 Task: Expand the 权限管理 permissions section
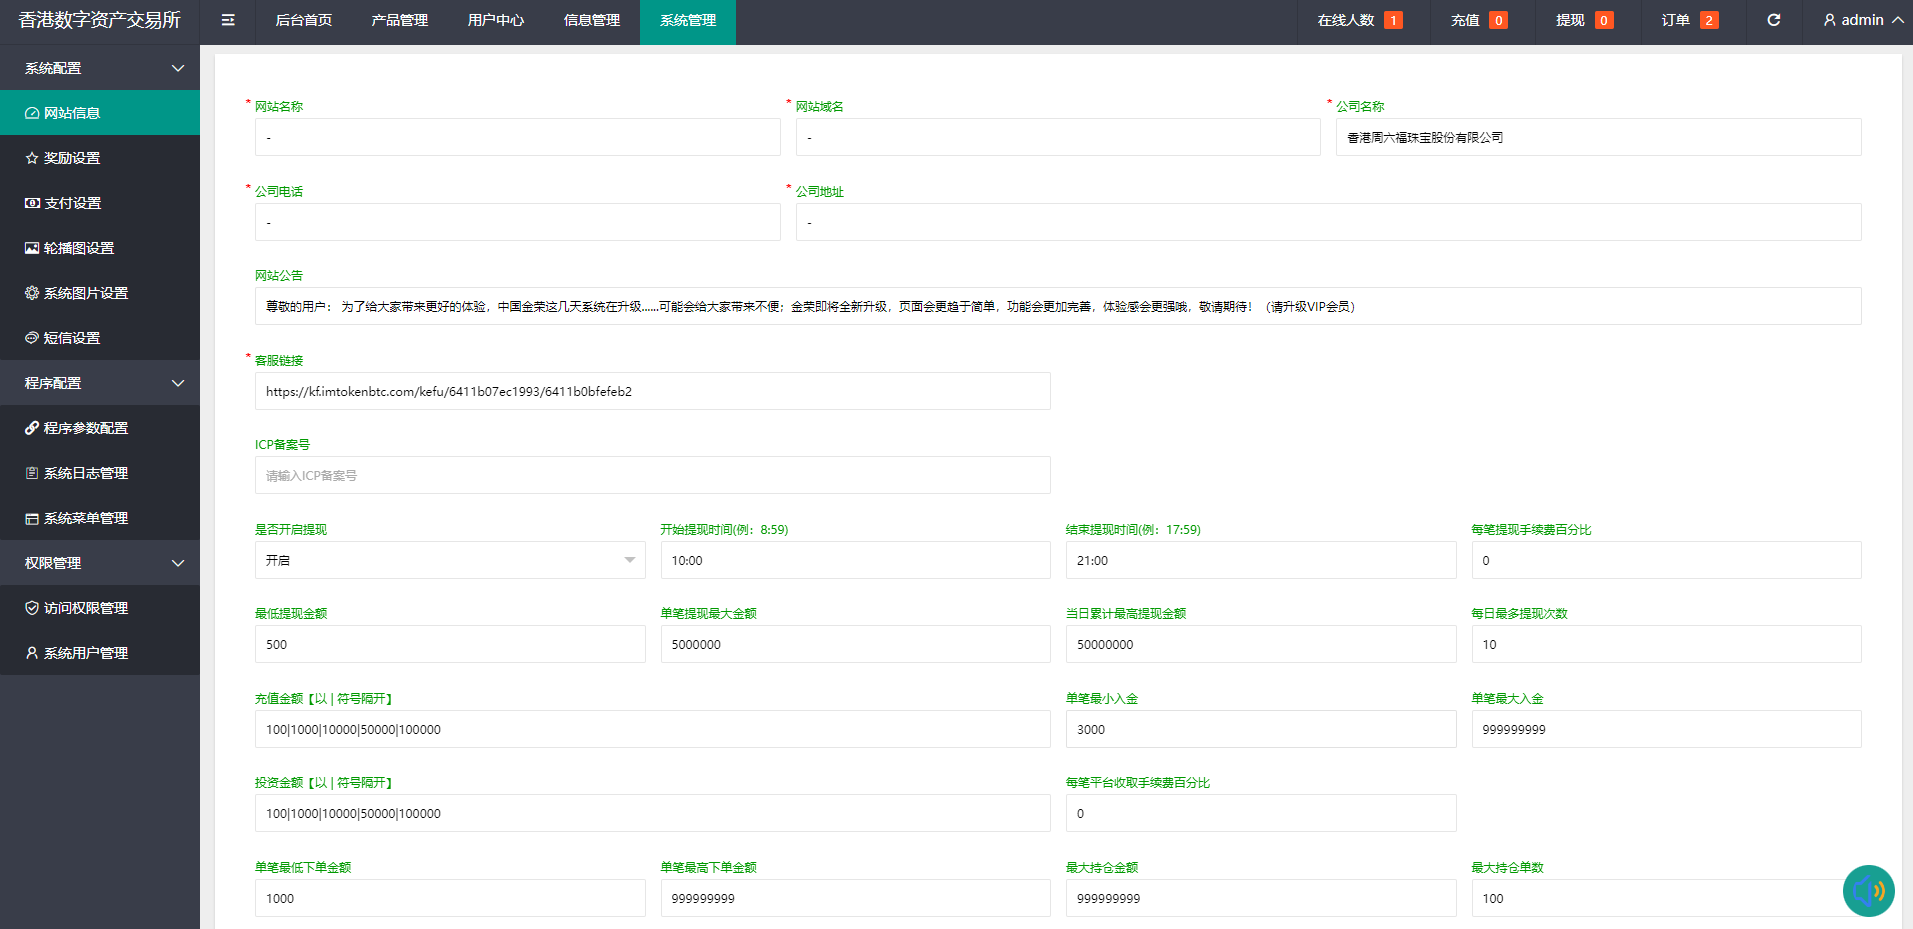coord(178,562)
